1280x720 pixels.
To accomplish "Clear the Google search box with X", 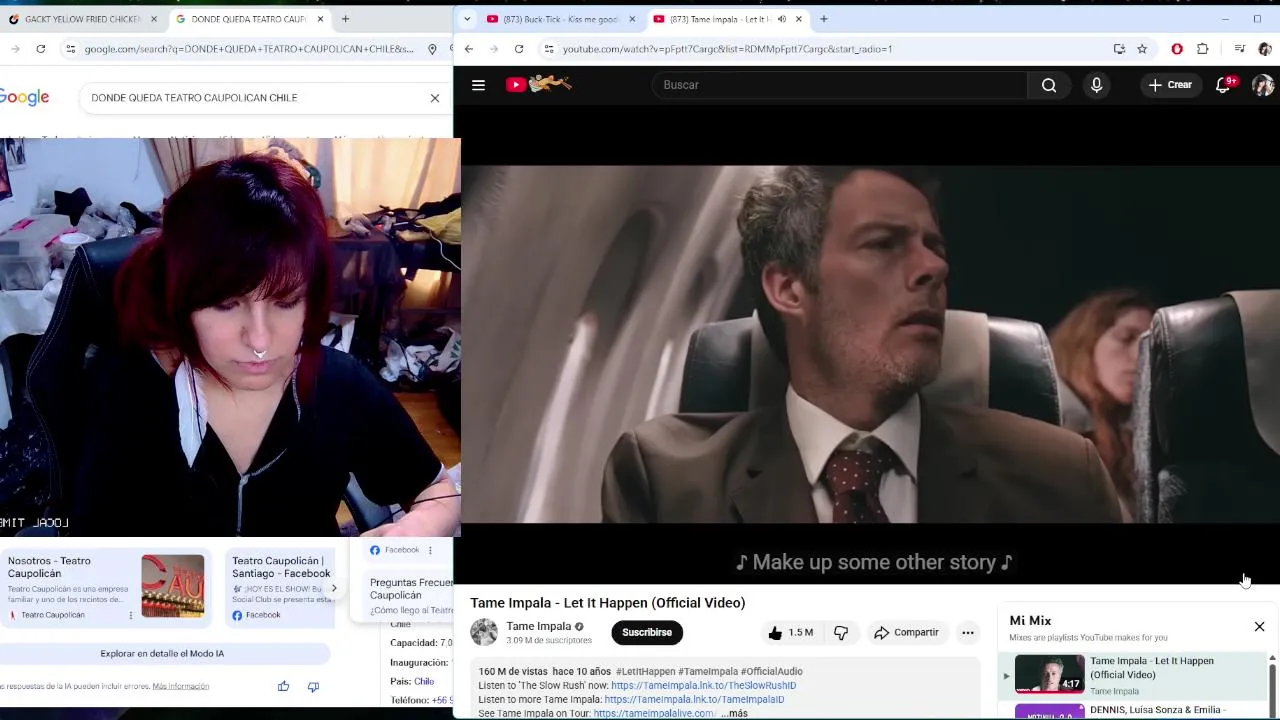I will [435, 98].
